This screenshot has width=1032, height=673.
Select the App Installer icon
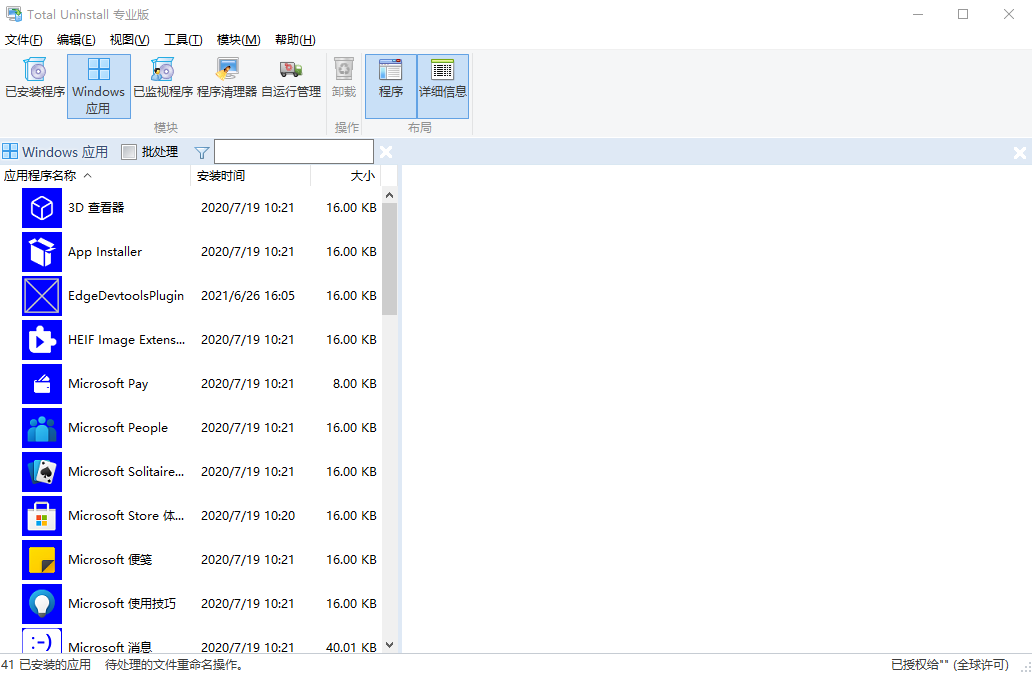point(41,252)
